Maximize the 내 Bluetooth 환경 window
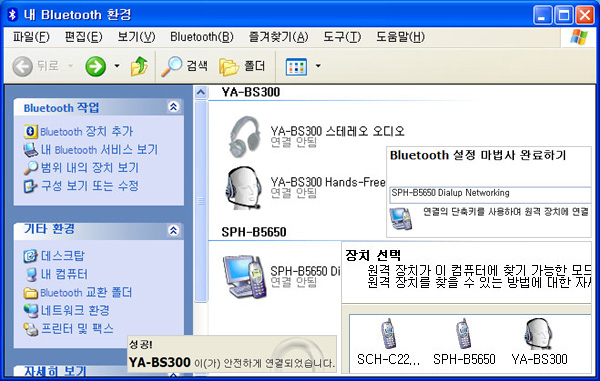 564,15
